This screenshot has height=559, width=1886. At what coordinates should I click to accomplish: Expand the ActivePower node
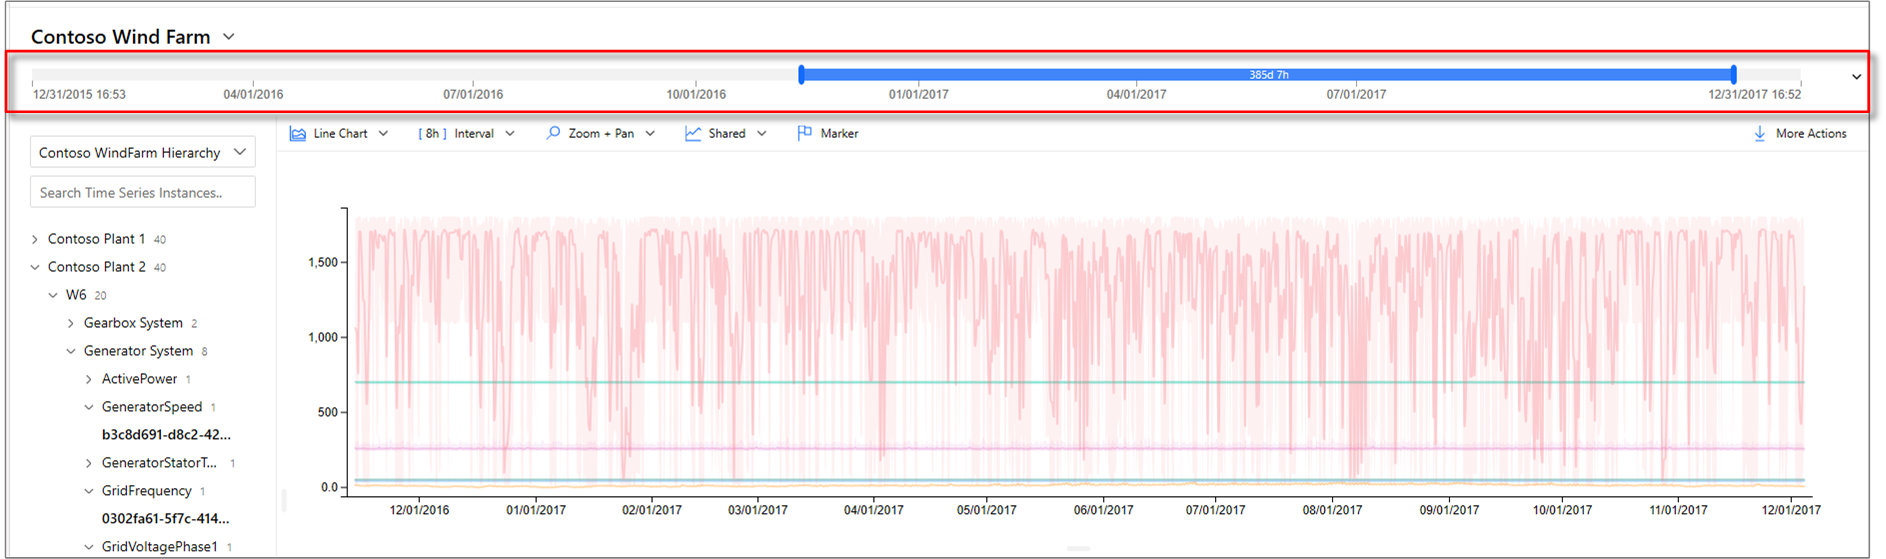[89, 379]
